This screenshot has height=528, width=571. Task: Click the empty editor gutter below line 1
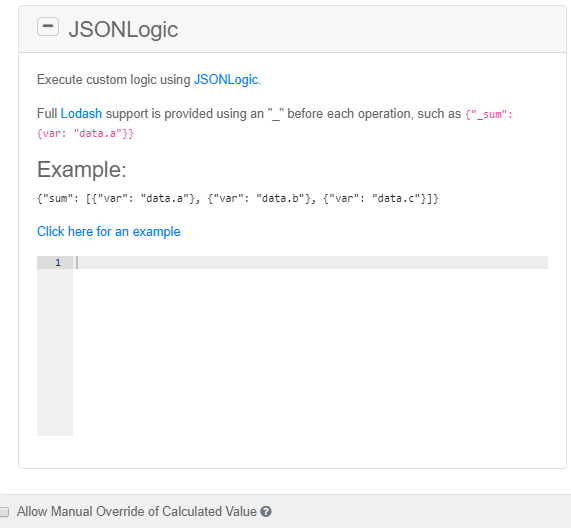(x=55, y=352)
